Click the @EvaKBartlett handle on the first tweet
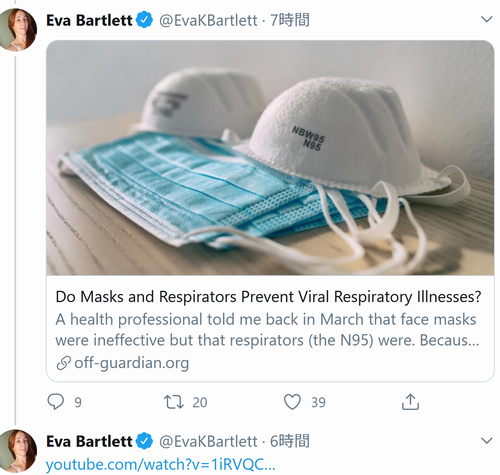Viewport: 500px width, 475px height. click(208, 20)
